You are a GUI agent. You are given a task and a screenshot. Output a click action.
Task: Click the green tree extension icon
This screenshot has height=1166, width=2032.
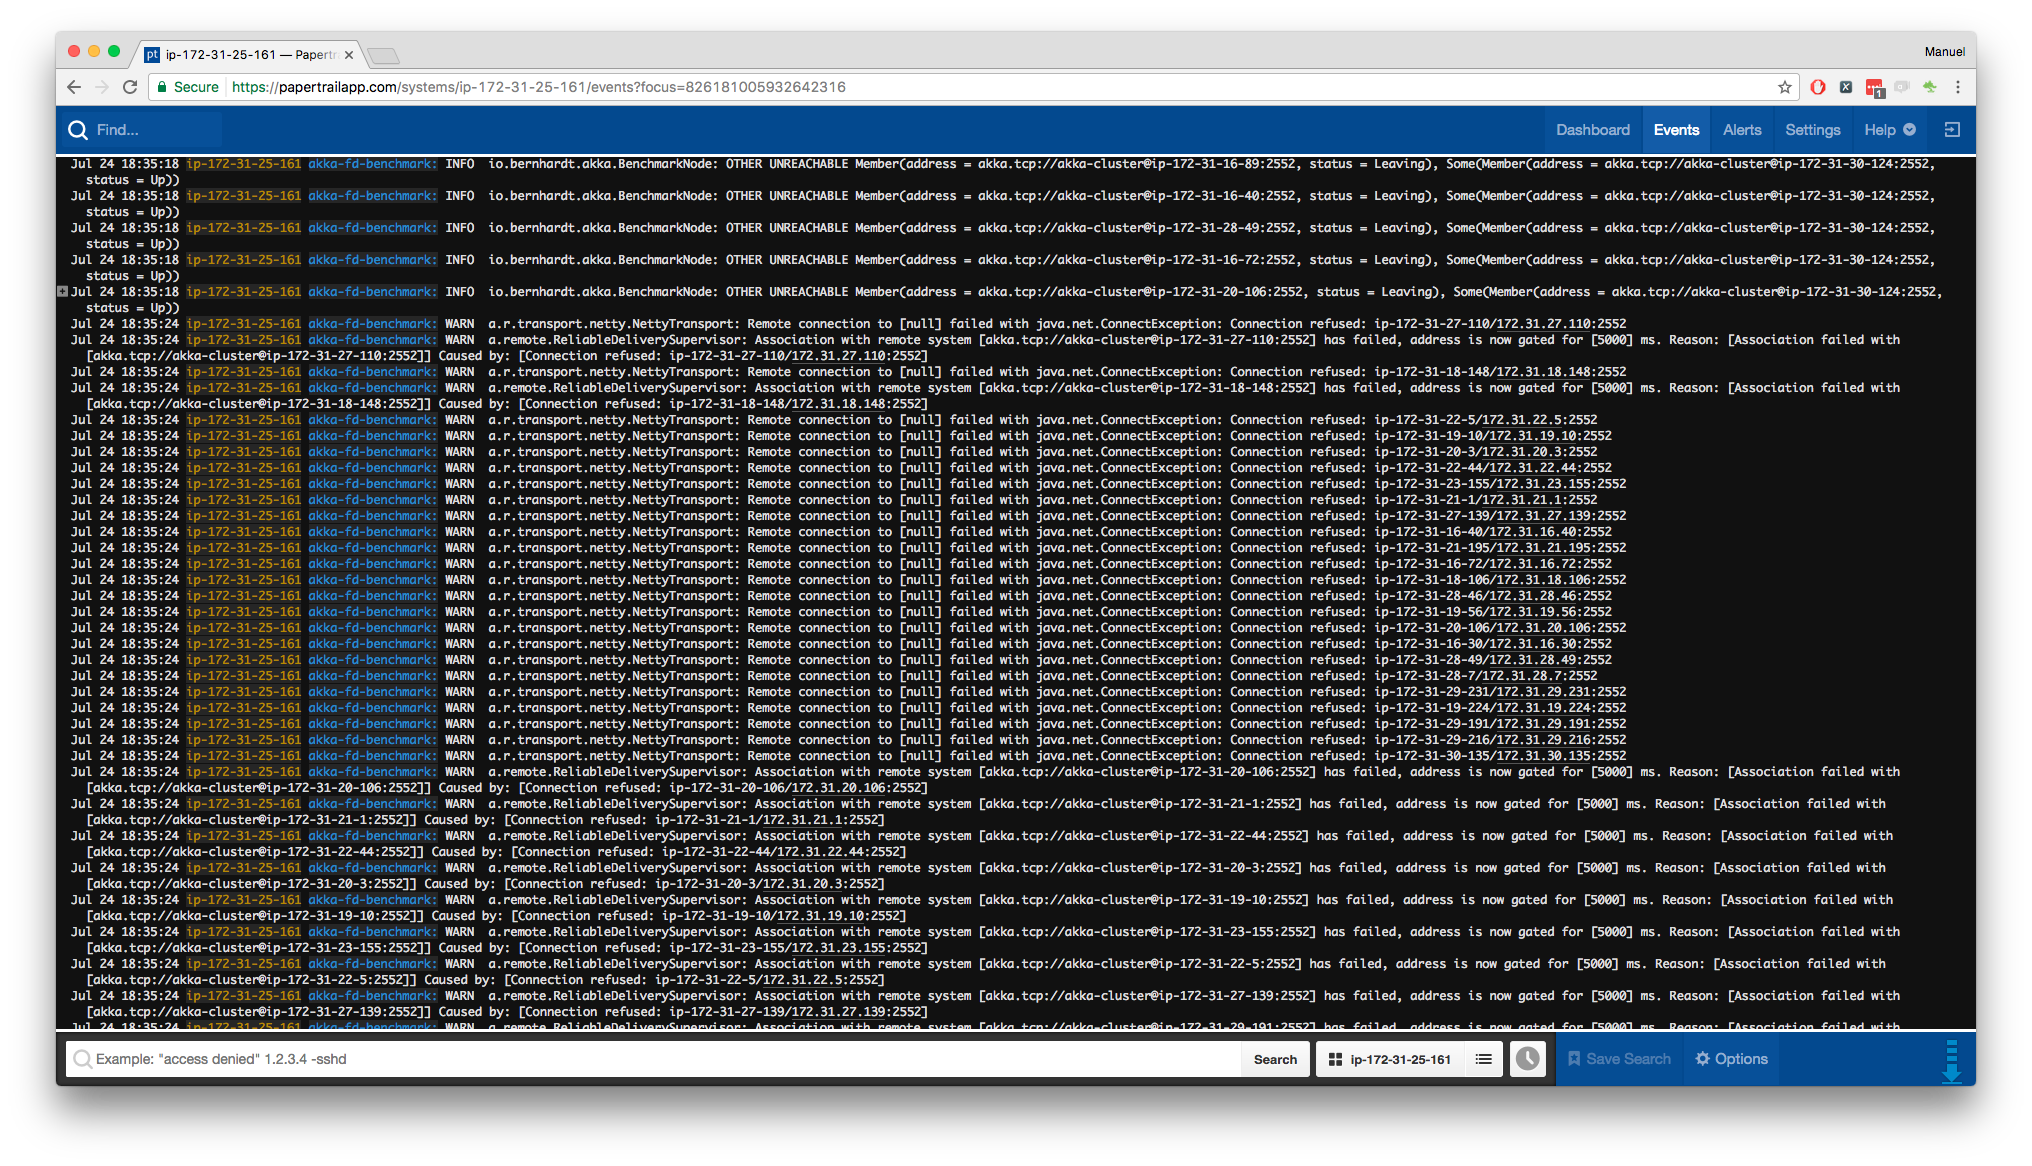[x=1929, y=87]
